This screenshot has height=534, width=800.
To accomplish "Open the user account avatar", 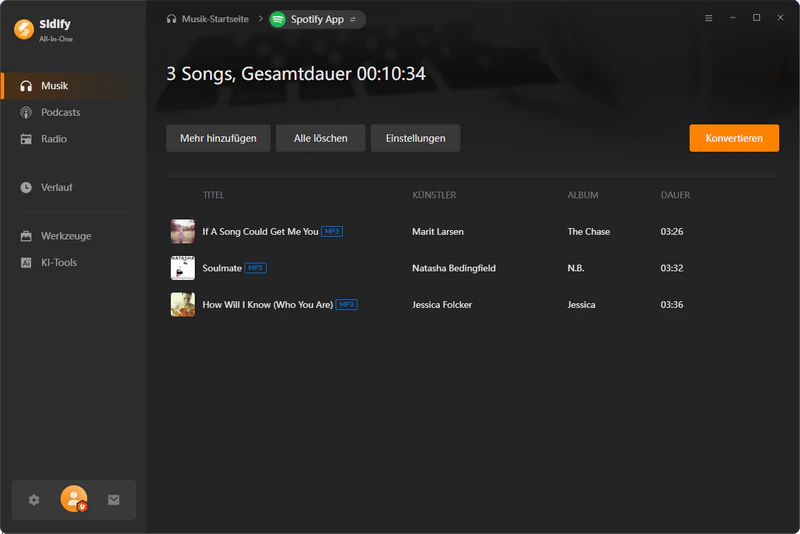I will 74,499.
